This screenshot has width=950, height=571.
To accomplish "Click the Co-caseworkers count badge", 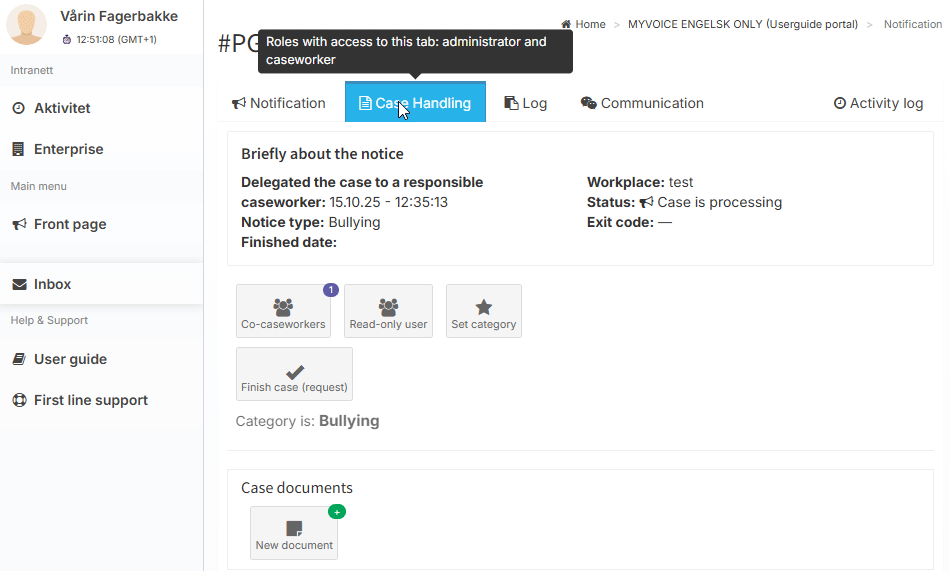I will (x=331, y=290).
